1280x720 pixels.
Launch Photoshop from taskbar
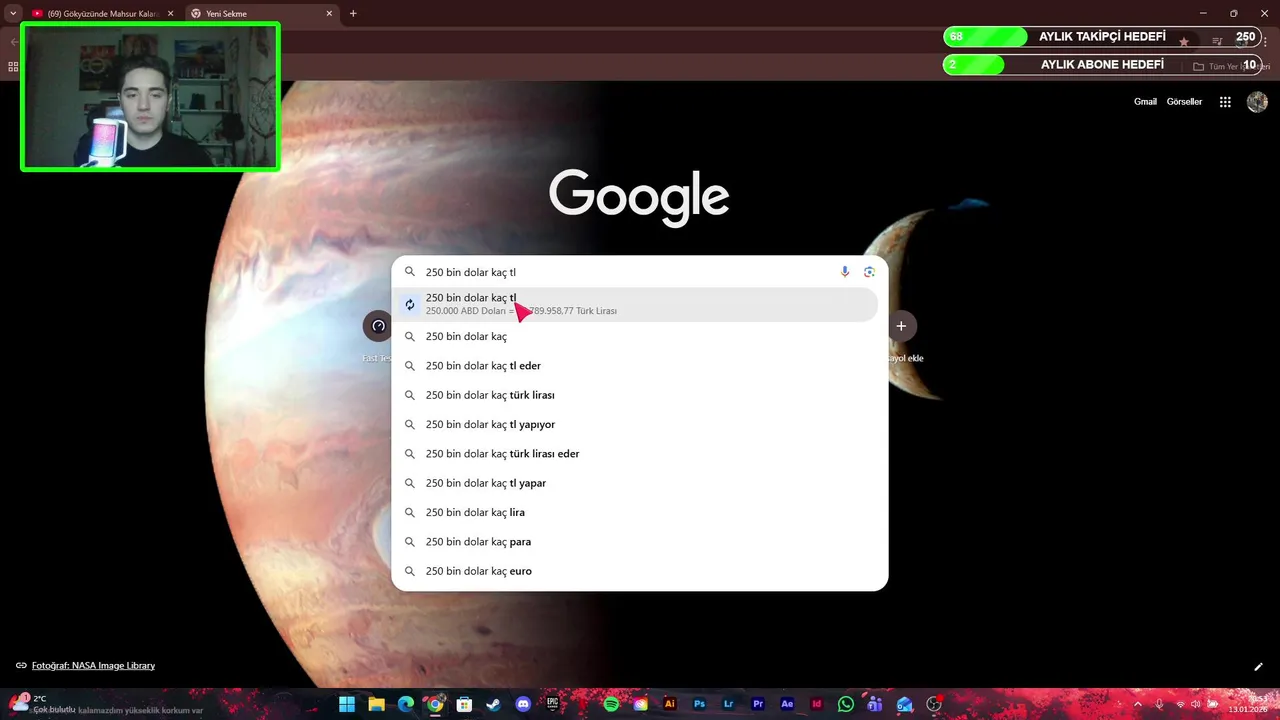pyautogui.click(x=699, y=704)
